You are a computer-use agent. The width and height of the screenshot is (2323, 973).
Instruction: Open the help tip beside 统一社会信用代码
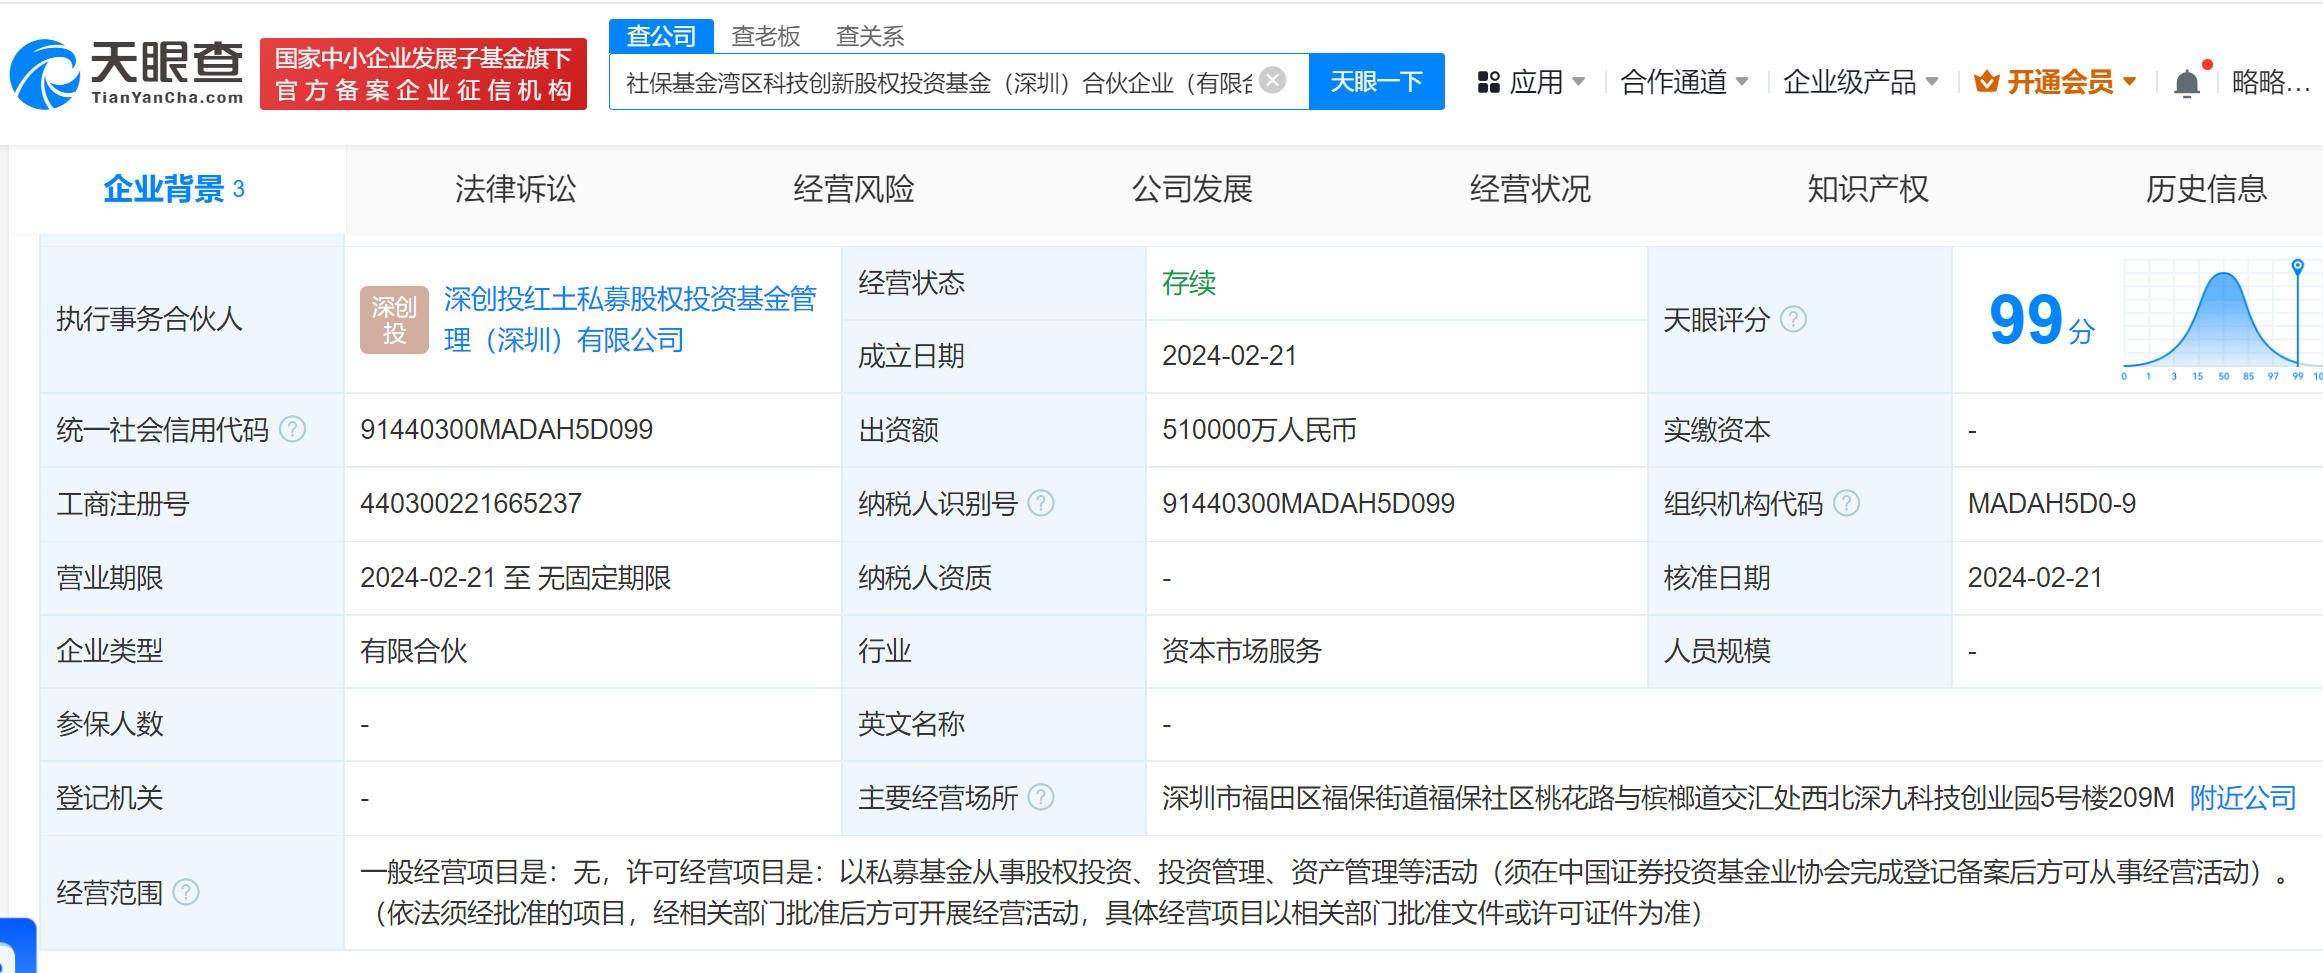pyautogui.click(x=292, y=430)
